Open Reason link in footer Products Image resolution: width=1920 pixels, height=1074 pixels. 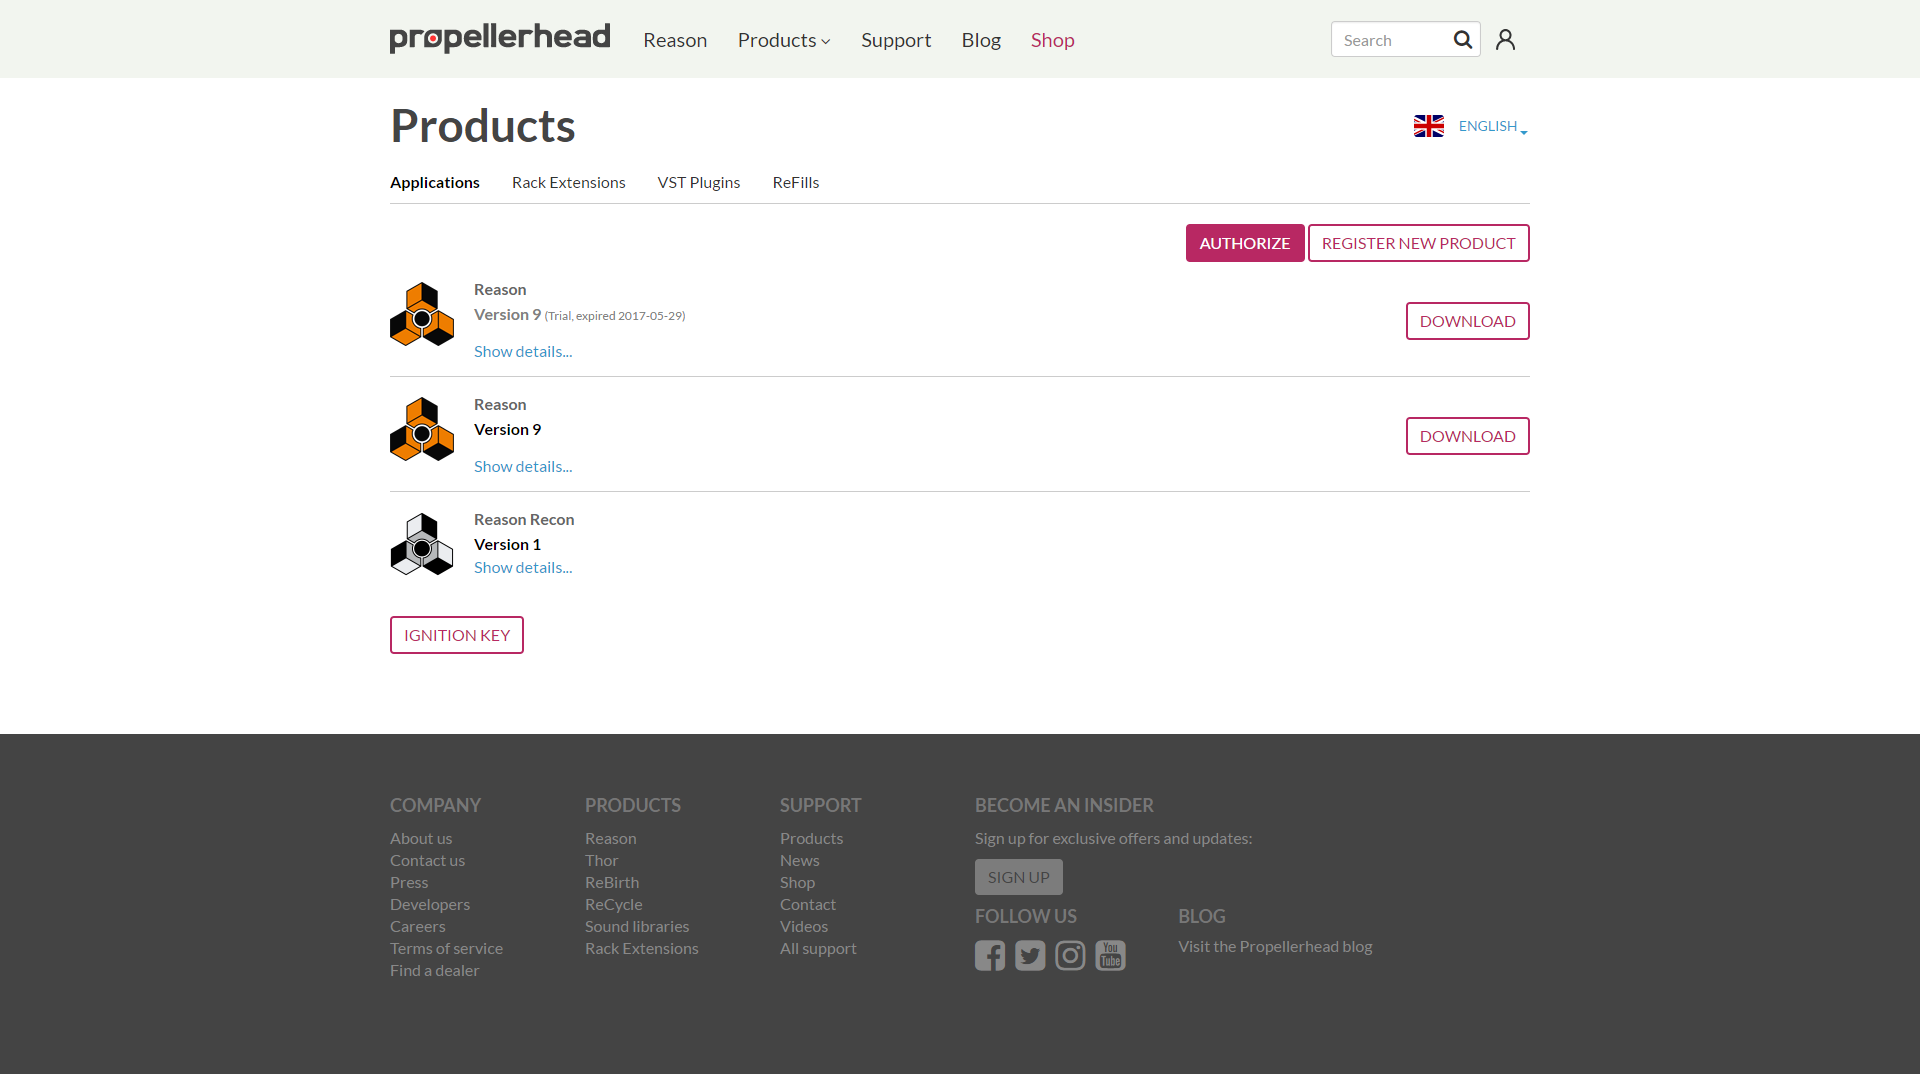click(x=611, y=838)
